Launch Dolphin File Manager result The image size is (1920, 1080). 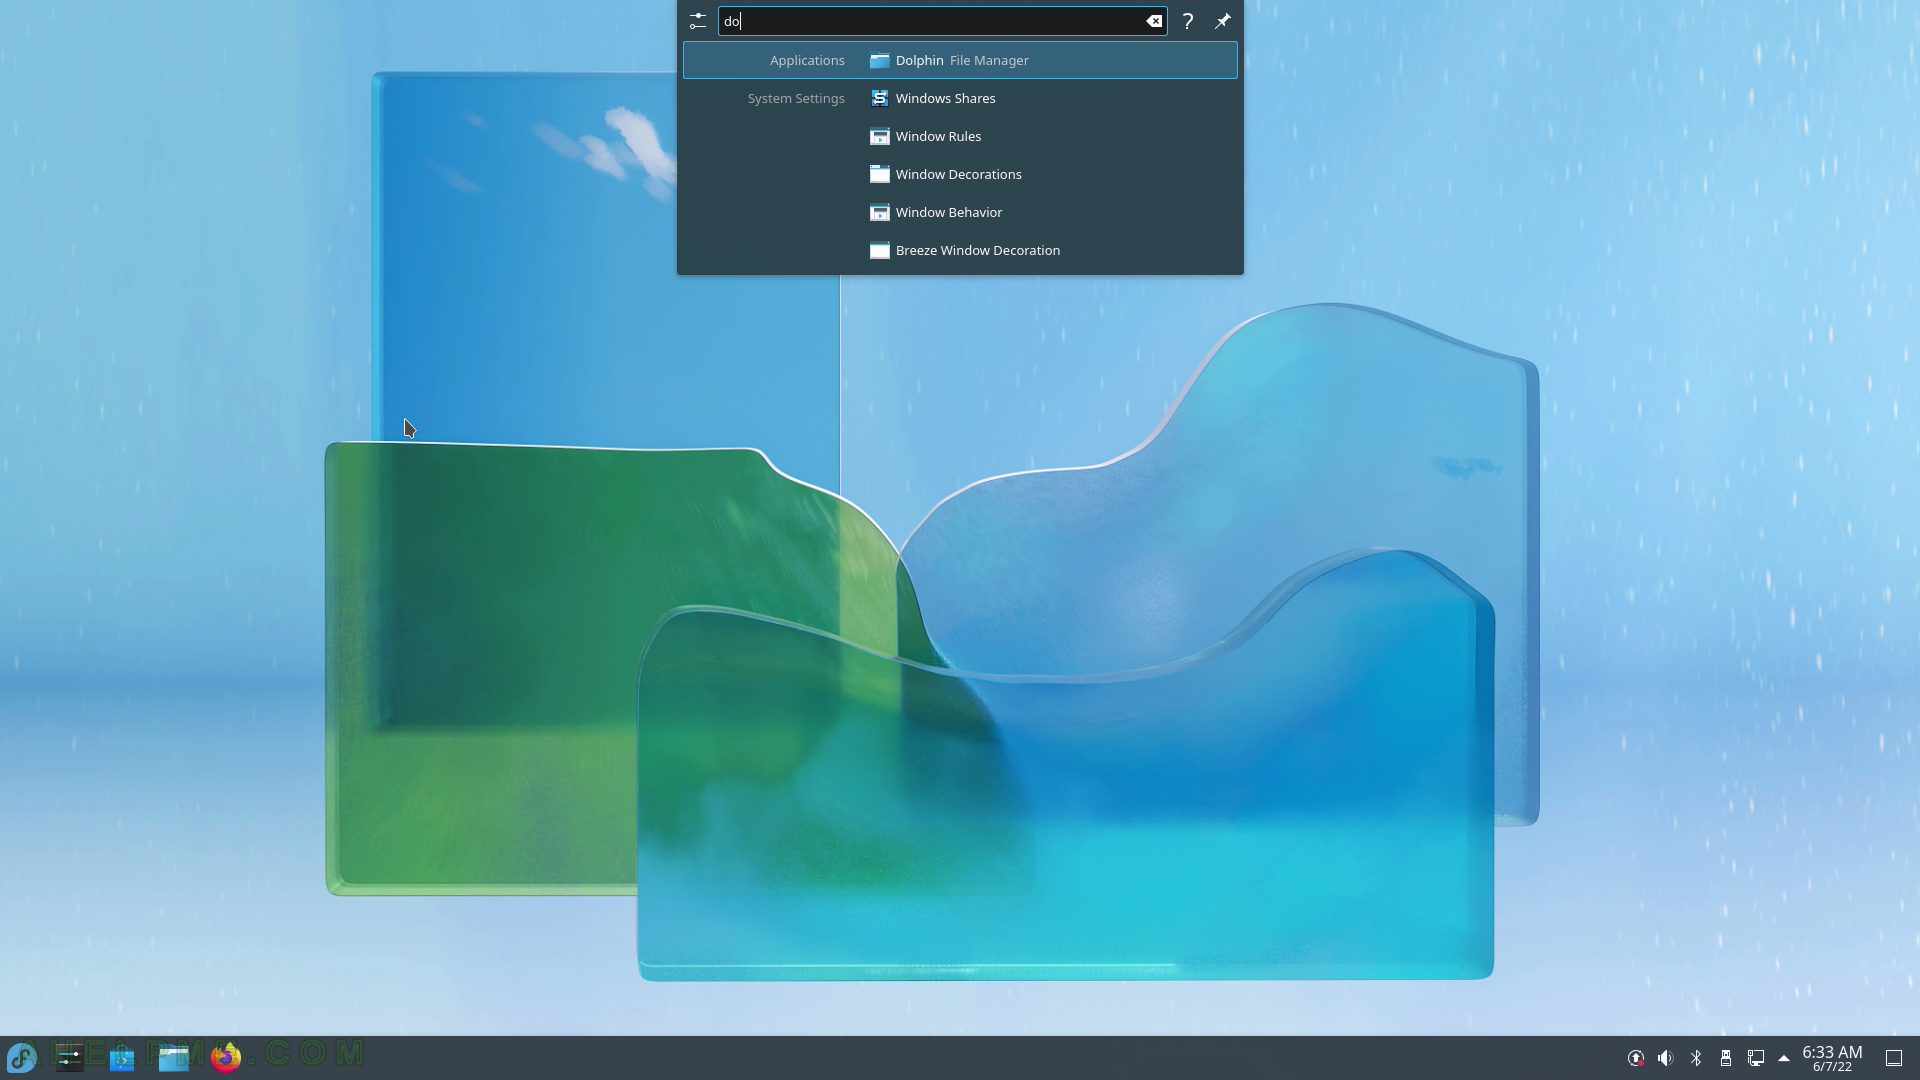[960, 60]
